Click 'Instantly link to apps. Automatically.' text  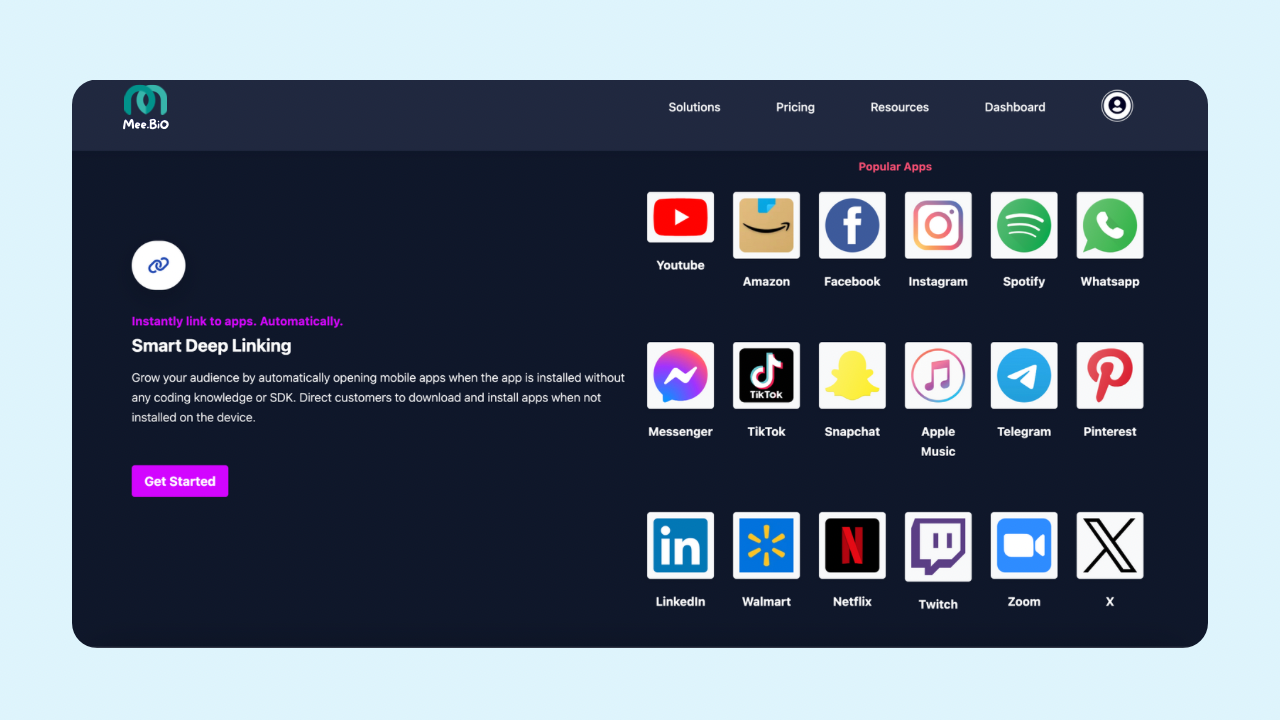[237, 322]
